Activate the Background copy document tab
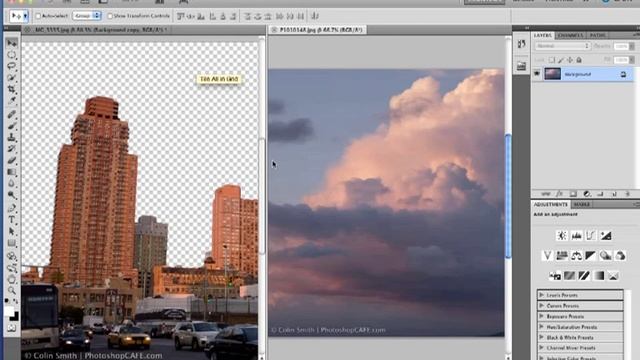640x360 pixels. (96, 30)
